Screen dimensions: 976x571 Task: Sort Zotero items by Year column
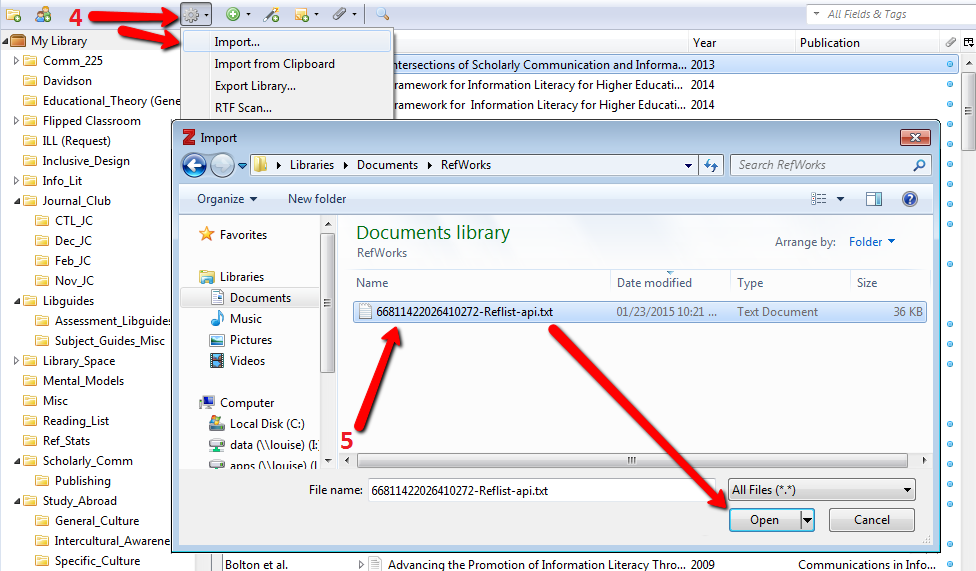(705, 43)
